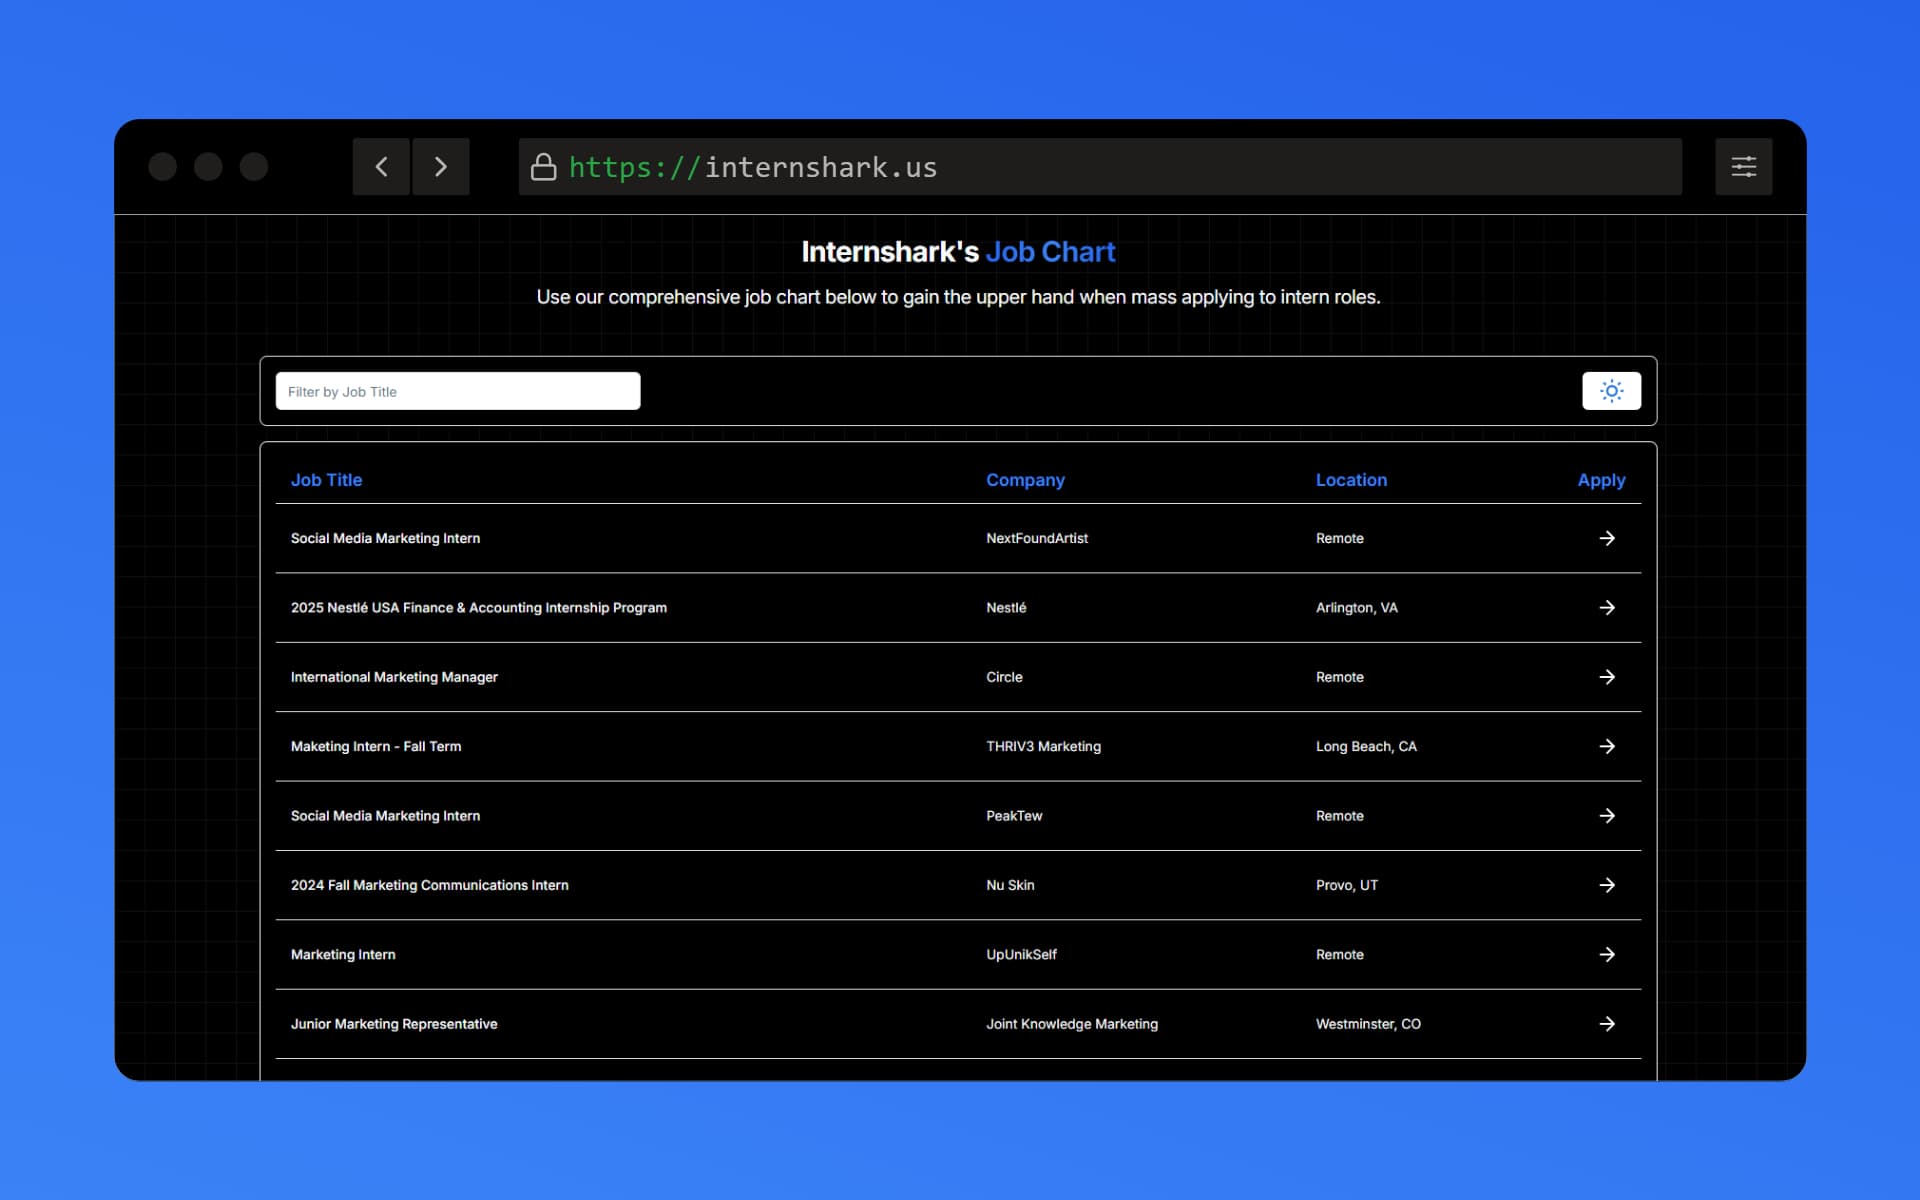Sort by Job Title column header
This screenshot has height=1200, width=1920.
click(326, 480)
